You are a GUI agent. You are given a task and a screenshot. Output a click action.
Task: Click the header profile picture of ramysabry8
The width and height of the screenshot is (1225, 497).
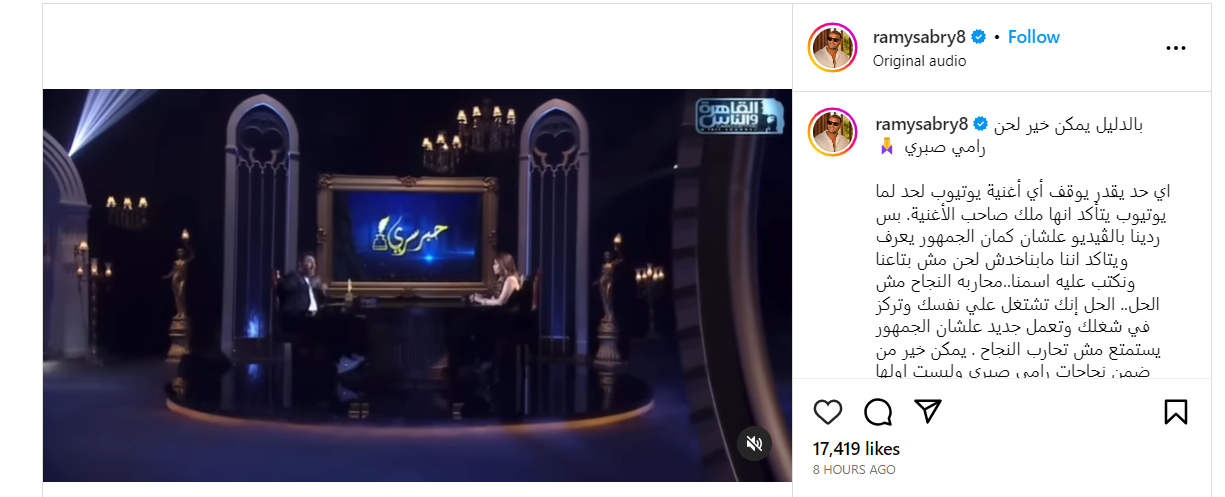[833, 47]
